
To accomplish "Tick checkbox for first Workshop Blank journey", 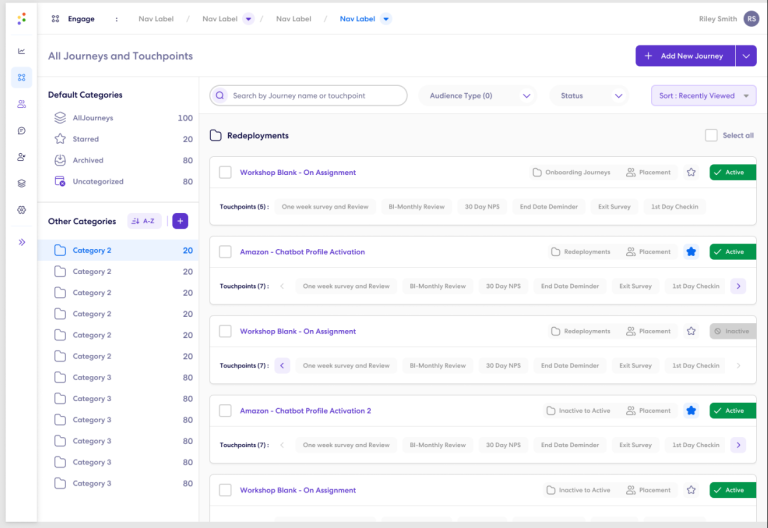I will pos(225,172).
